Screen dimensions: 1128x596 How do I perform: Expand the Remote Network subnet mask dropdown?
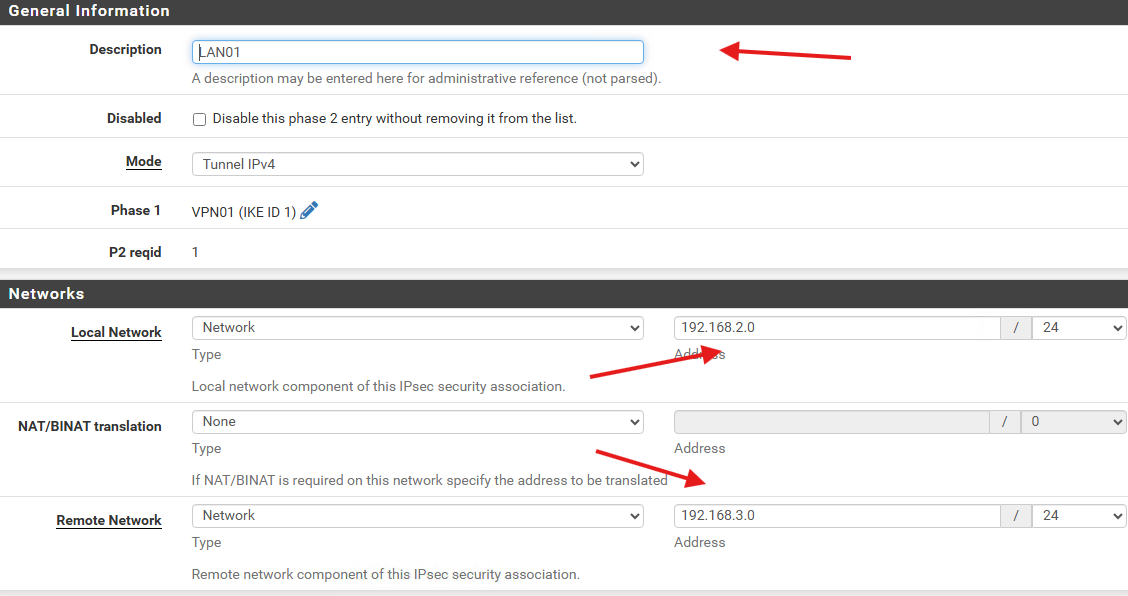pos(1078,516)
